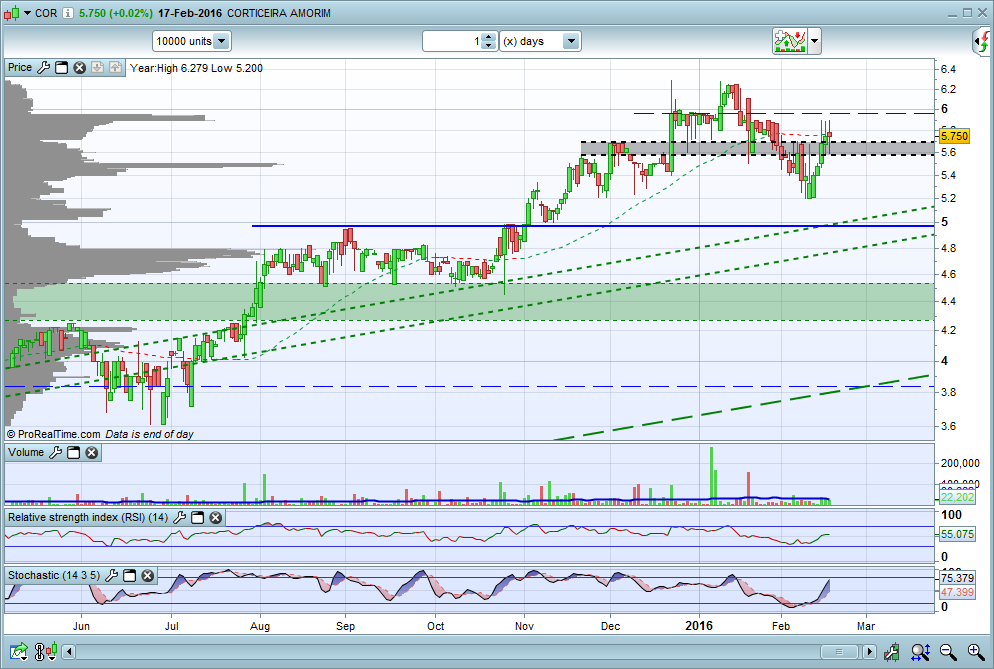Screen dimensions: 994x669
Task: Click the ProRealTime.com copyright link
Action: point(53,434)
